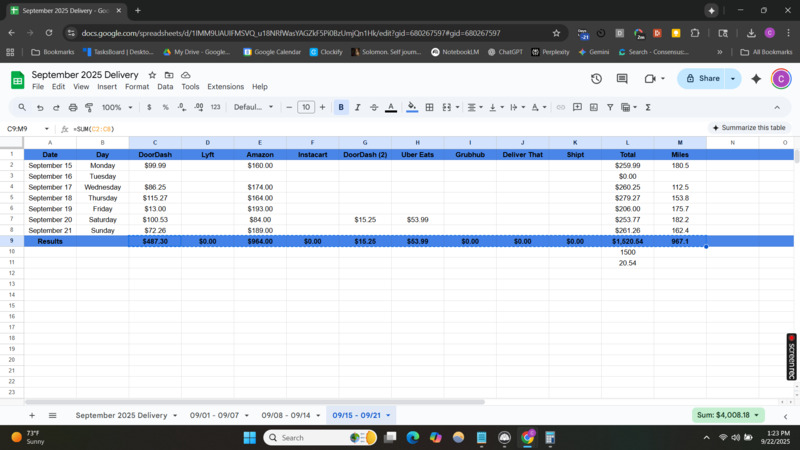The width and height of the screenshot is (800, 450).
Task: Open the comments icon
Action: pyautogui.click(x=622, y=78)
